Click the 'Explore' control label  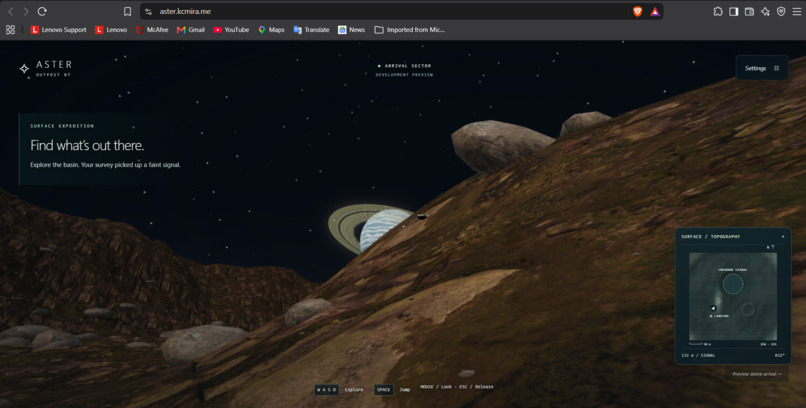[x=354, y=390]
